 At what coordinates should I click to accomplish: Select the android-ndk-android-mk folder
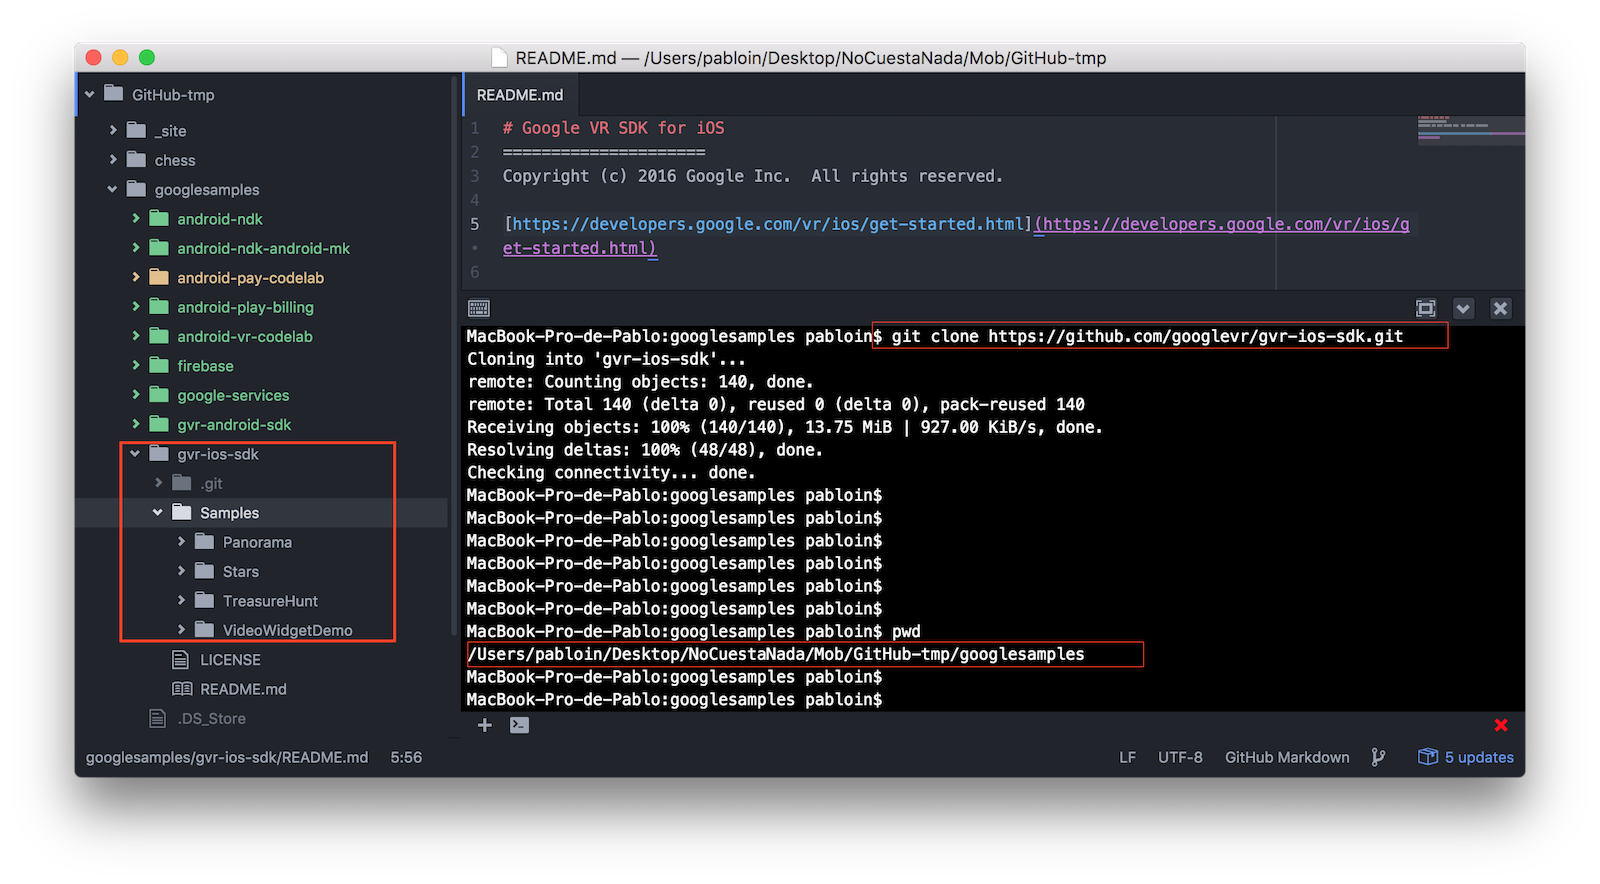click(263, 248)
